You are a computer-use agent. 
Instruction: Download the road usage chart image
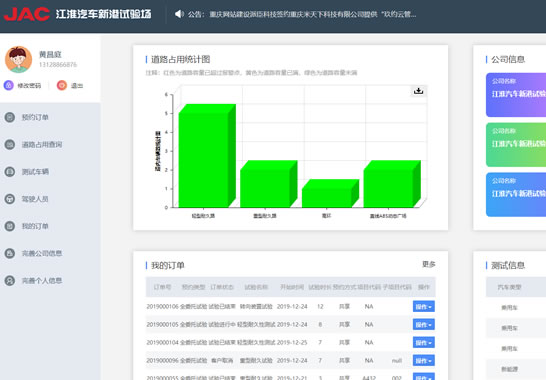(x=418, y=91)
